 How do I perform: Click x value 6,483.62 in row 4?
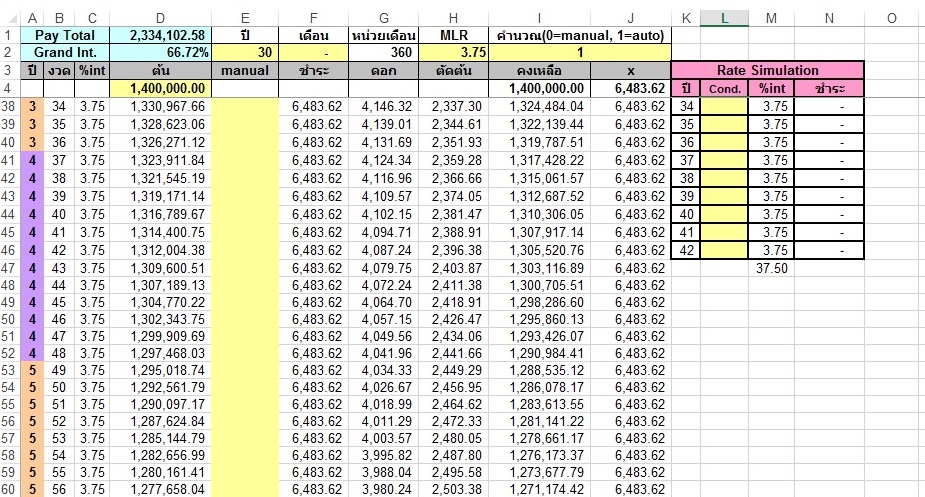[631, 89]
